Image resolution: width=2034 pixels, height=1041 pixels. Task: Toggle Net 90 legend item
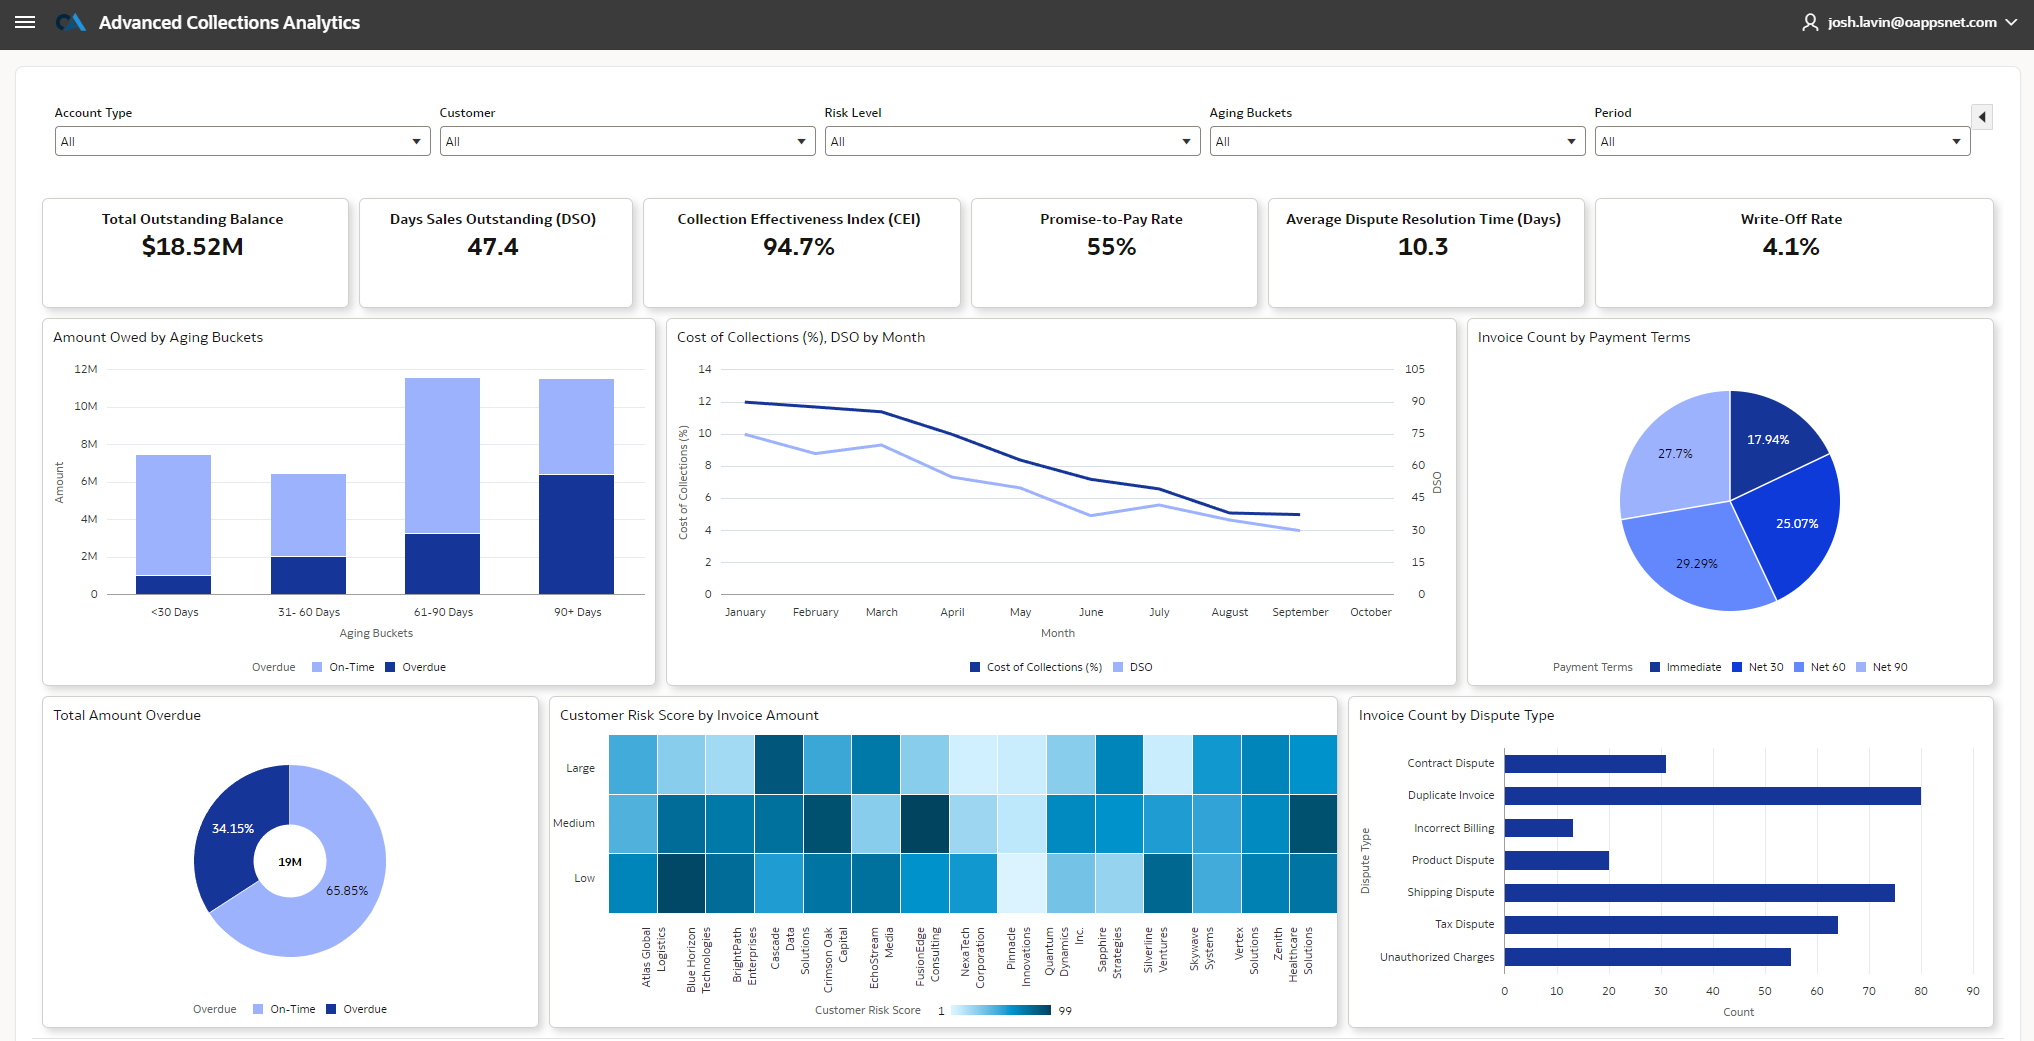[1881, 667]
